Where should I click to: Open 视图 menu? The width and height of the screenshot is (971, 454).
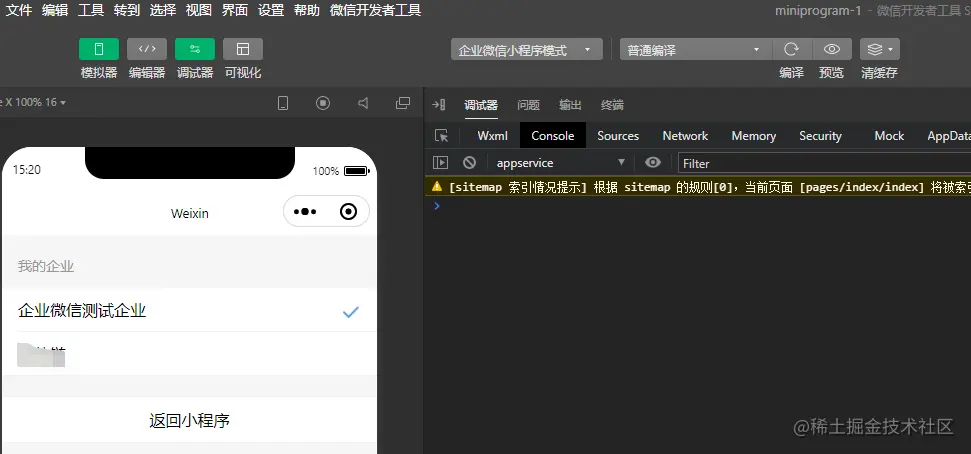(199, 10)
